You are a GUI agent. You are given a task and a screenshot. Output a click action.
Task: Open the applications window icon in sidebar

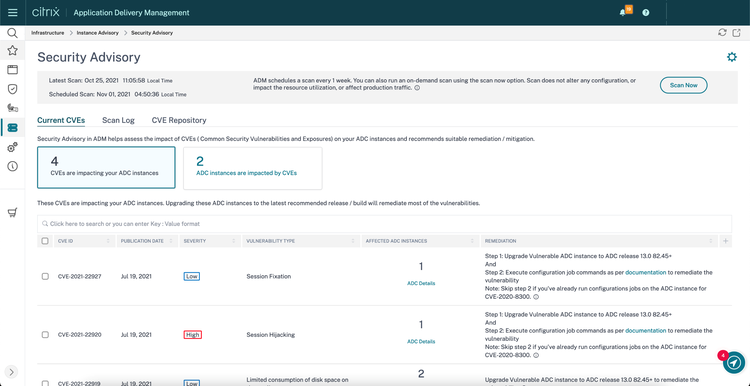click(12, 70)
